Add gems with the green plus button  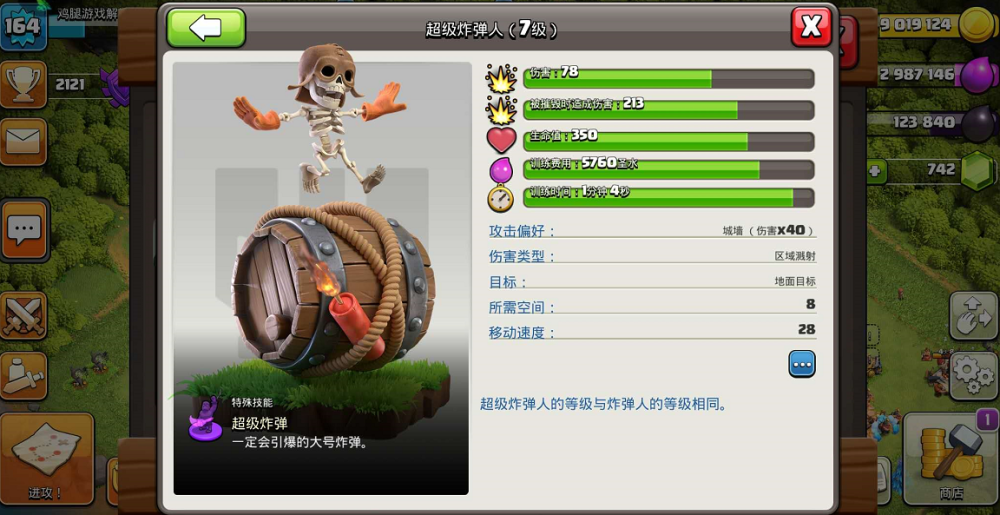pos(876,171)
